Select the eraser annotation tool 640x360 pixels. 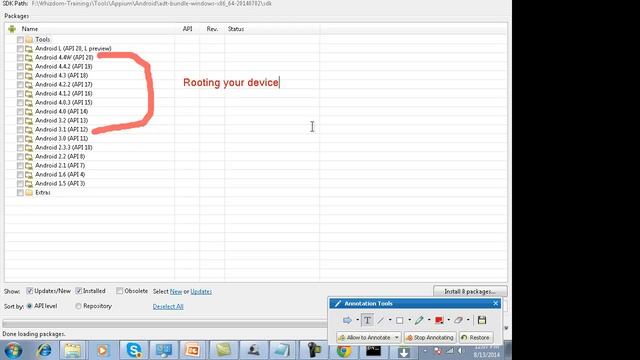[458, 320]
